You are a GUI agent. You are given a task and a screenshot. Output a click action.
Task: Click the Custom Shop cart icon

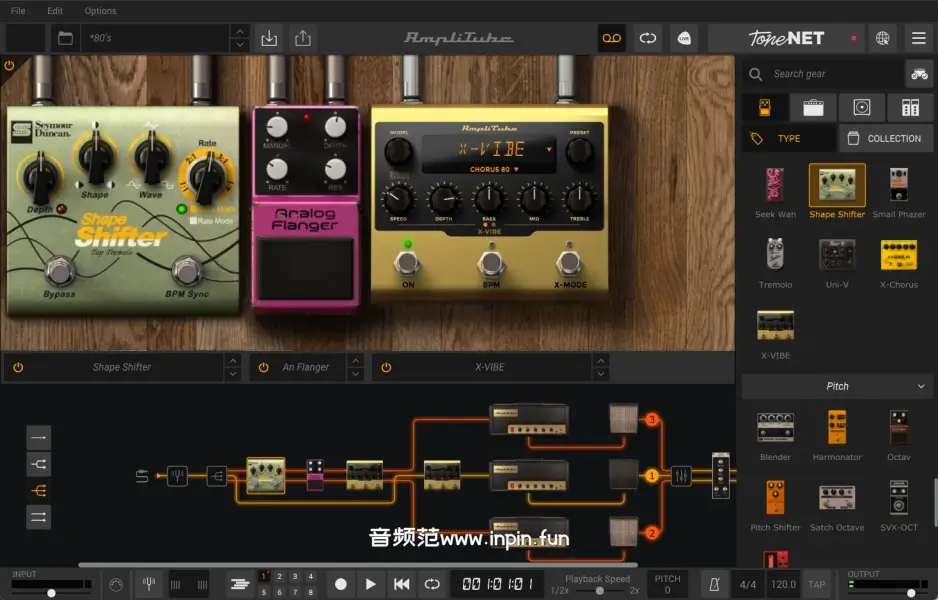click(919, 74)
